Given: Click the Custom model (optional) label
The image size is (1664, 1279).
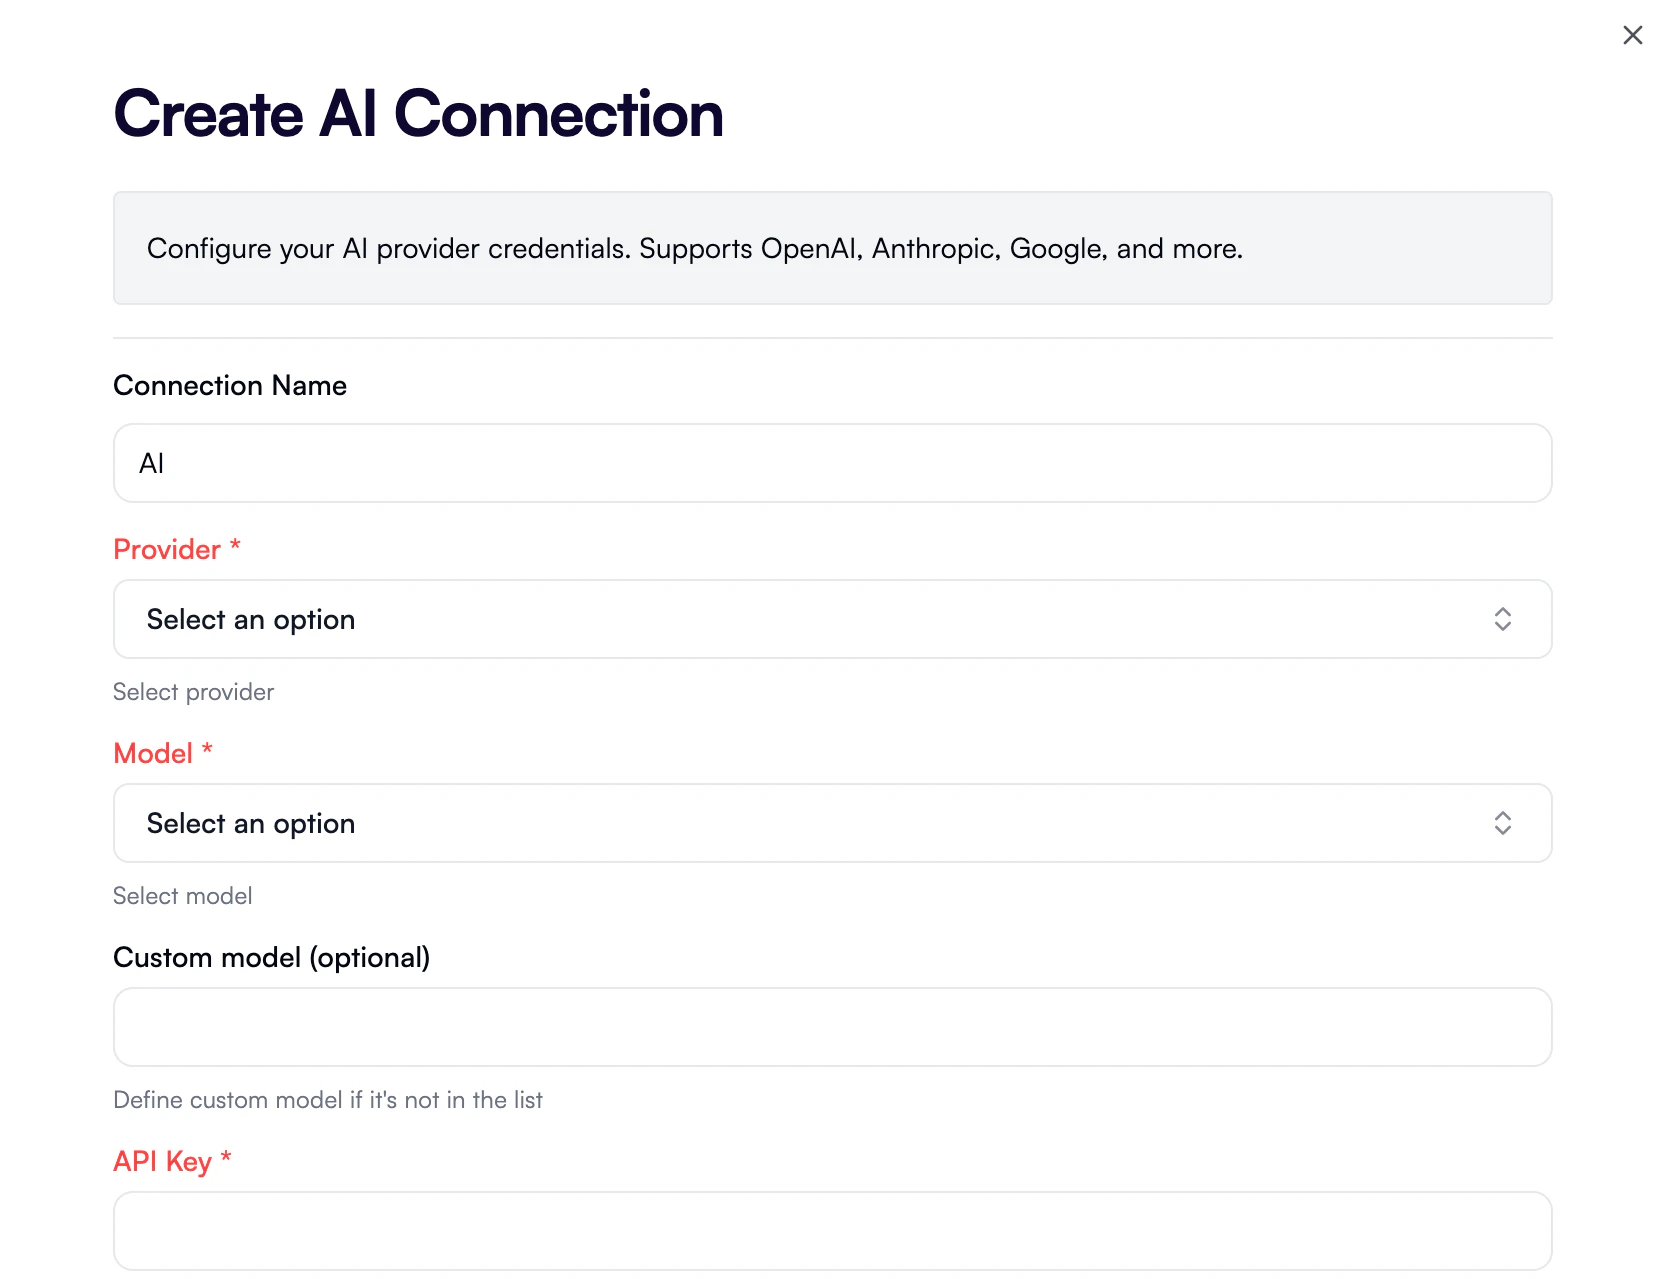Looking at the screenshot, I should [271, 957].
